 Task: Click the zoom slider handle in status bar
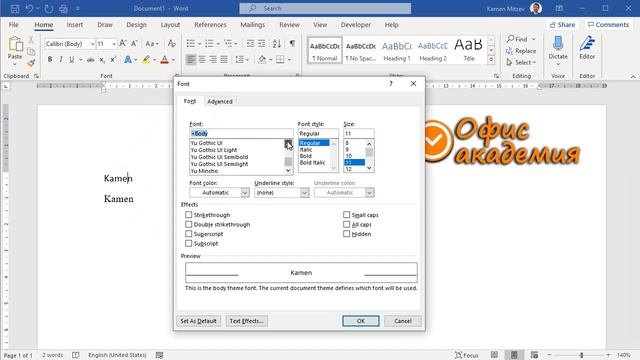[582, 355]
